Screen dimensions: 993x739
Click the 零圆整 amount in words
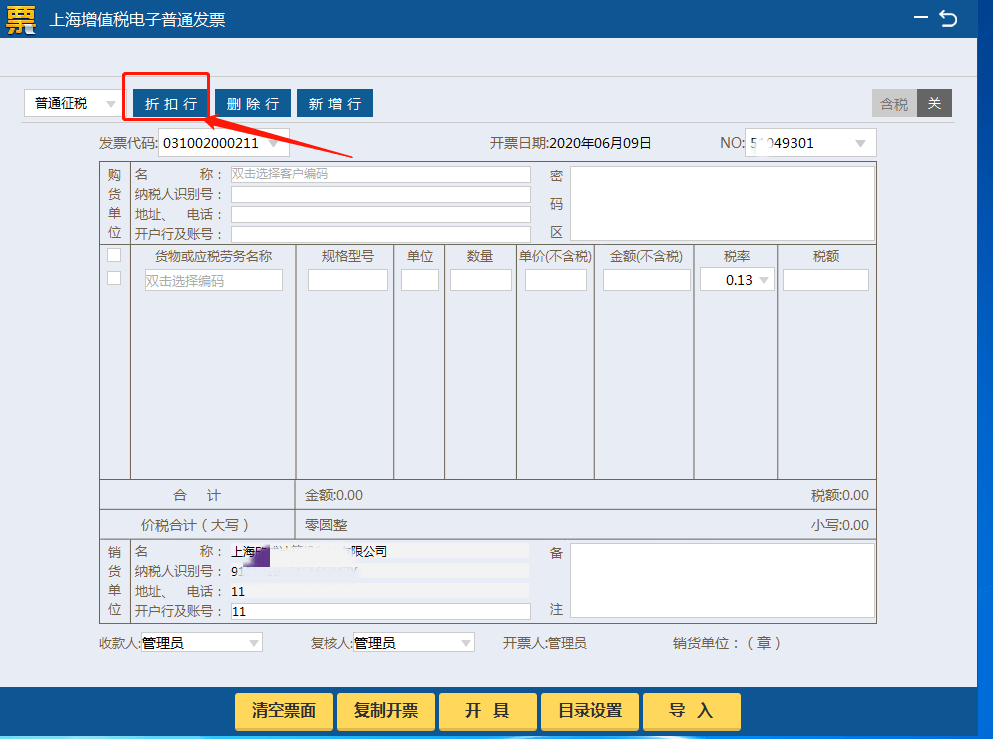click(326, 525)
